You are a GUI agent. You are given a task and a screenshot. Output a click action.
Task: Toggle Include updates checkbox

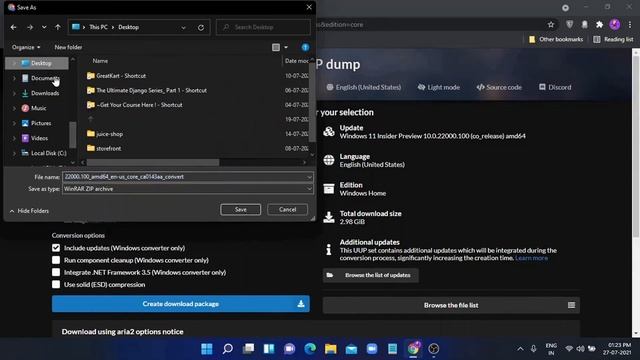56,248
